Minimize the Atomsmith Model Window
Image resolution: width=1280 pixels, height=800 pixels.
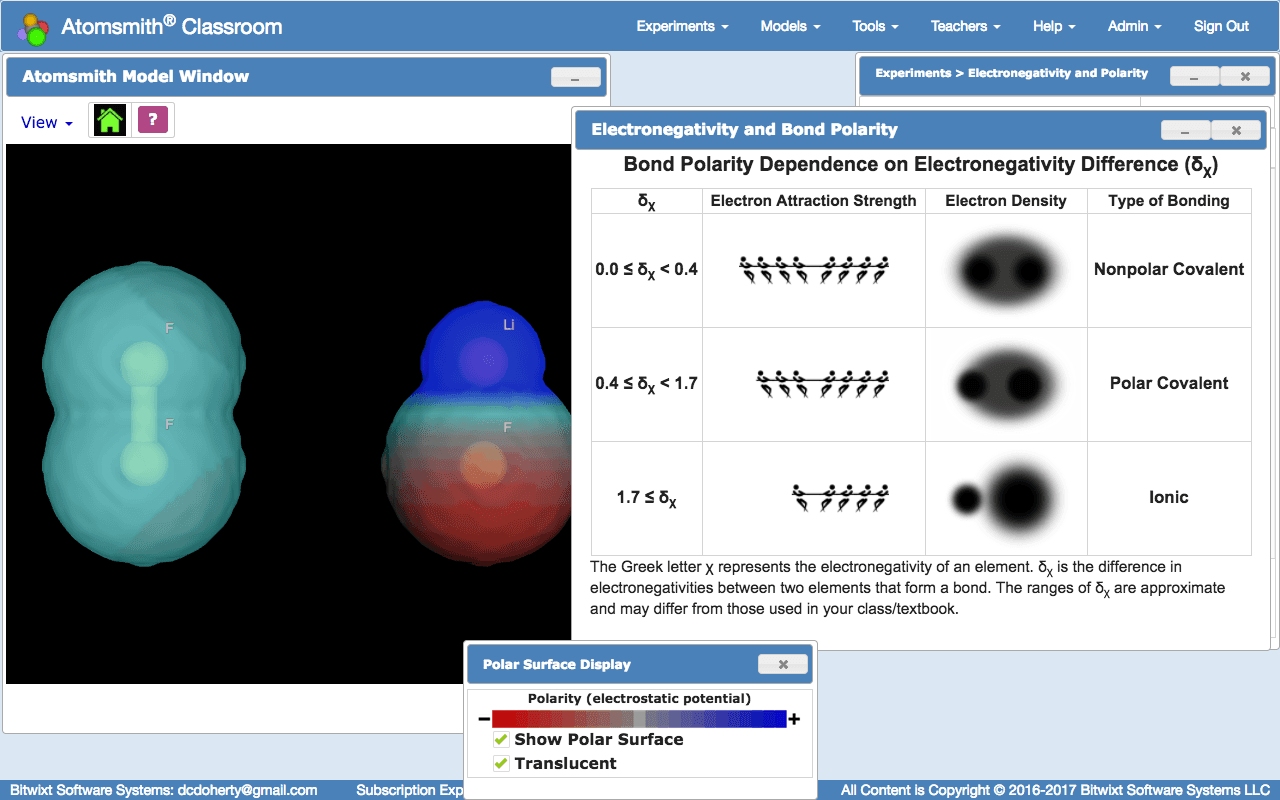pos(576,77)
